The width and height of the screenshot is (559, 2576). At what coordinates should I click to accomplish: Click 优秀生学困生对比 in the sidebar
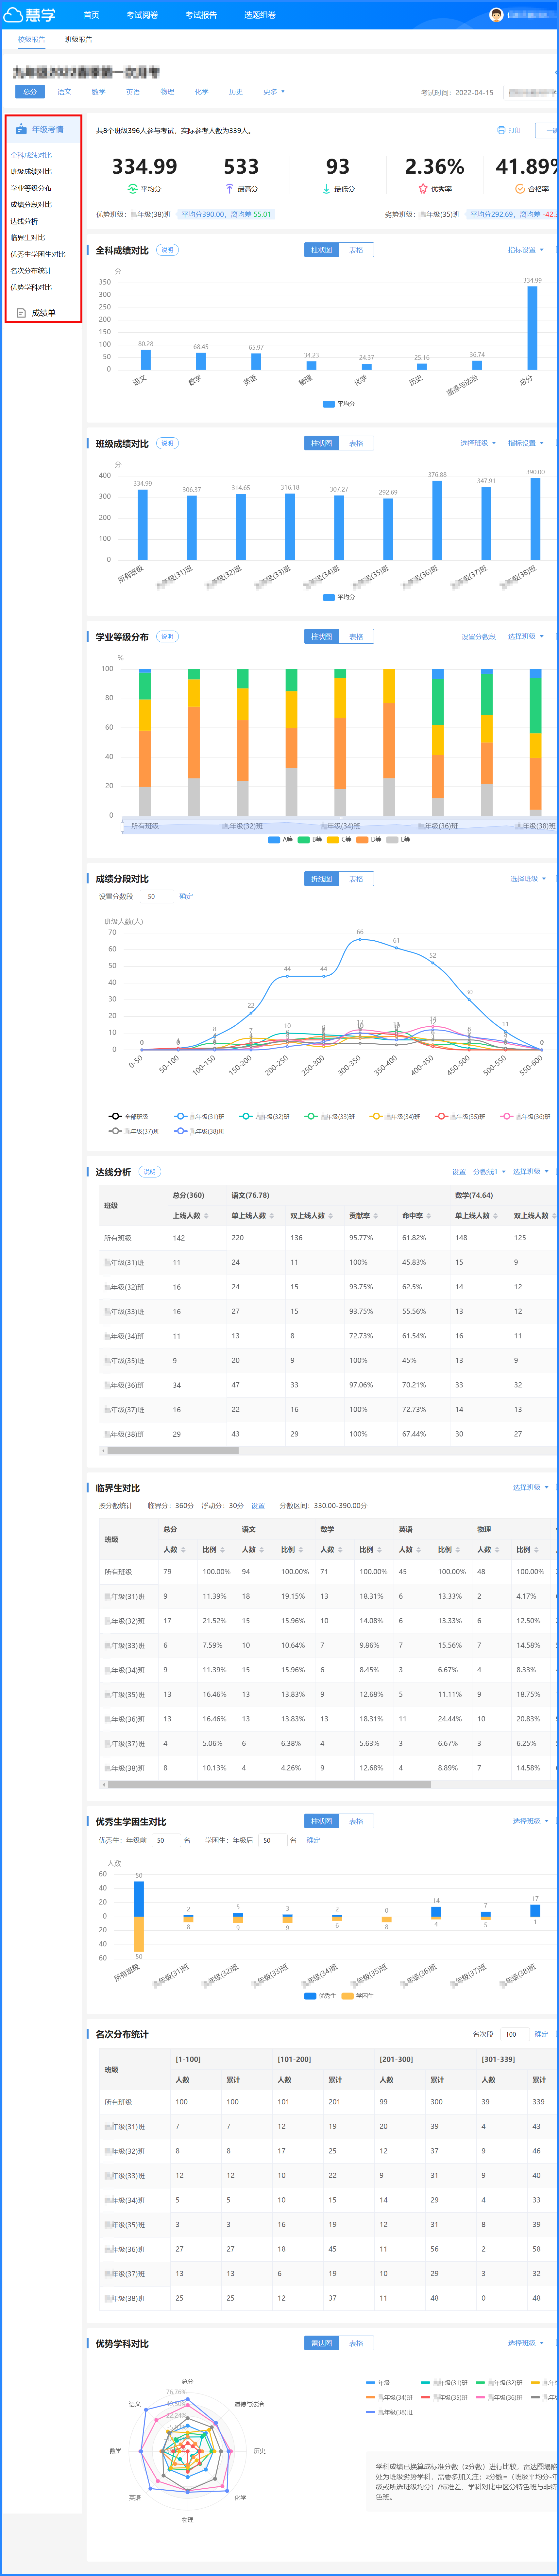pos(38,254)
